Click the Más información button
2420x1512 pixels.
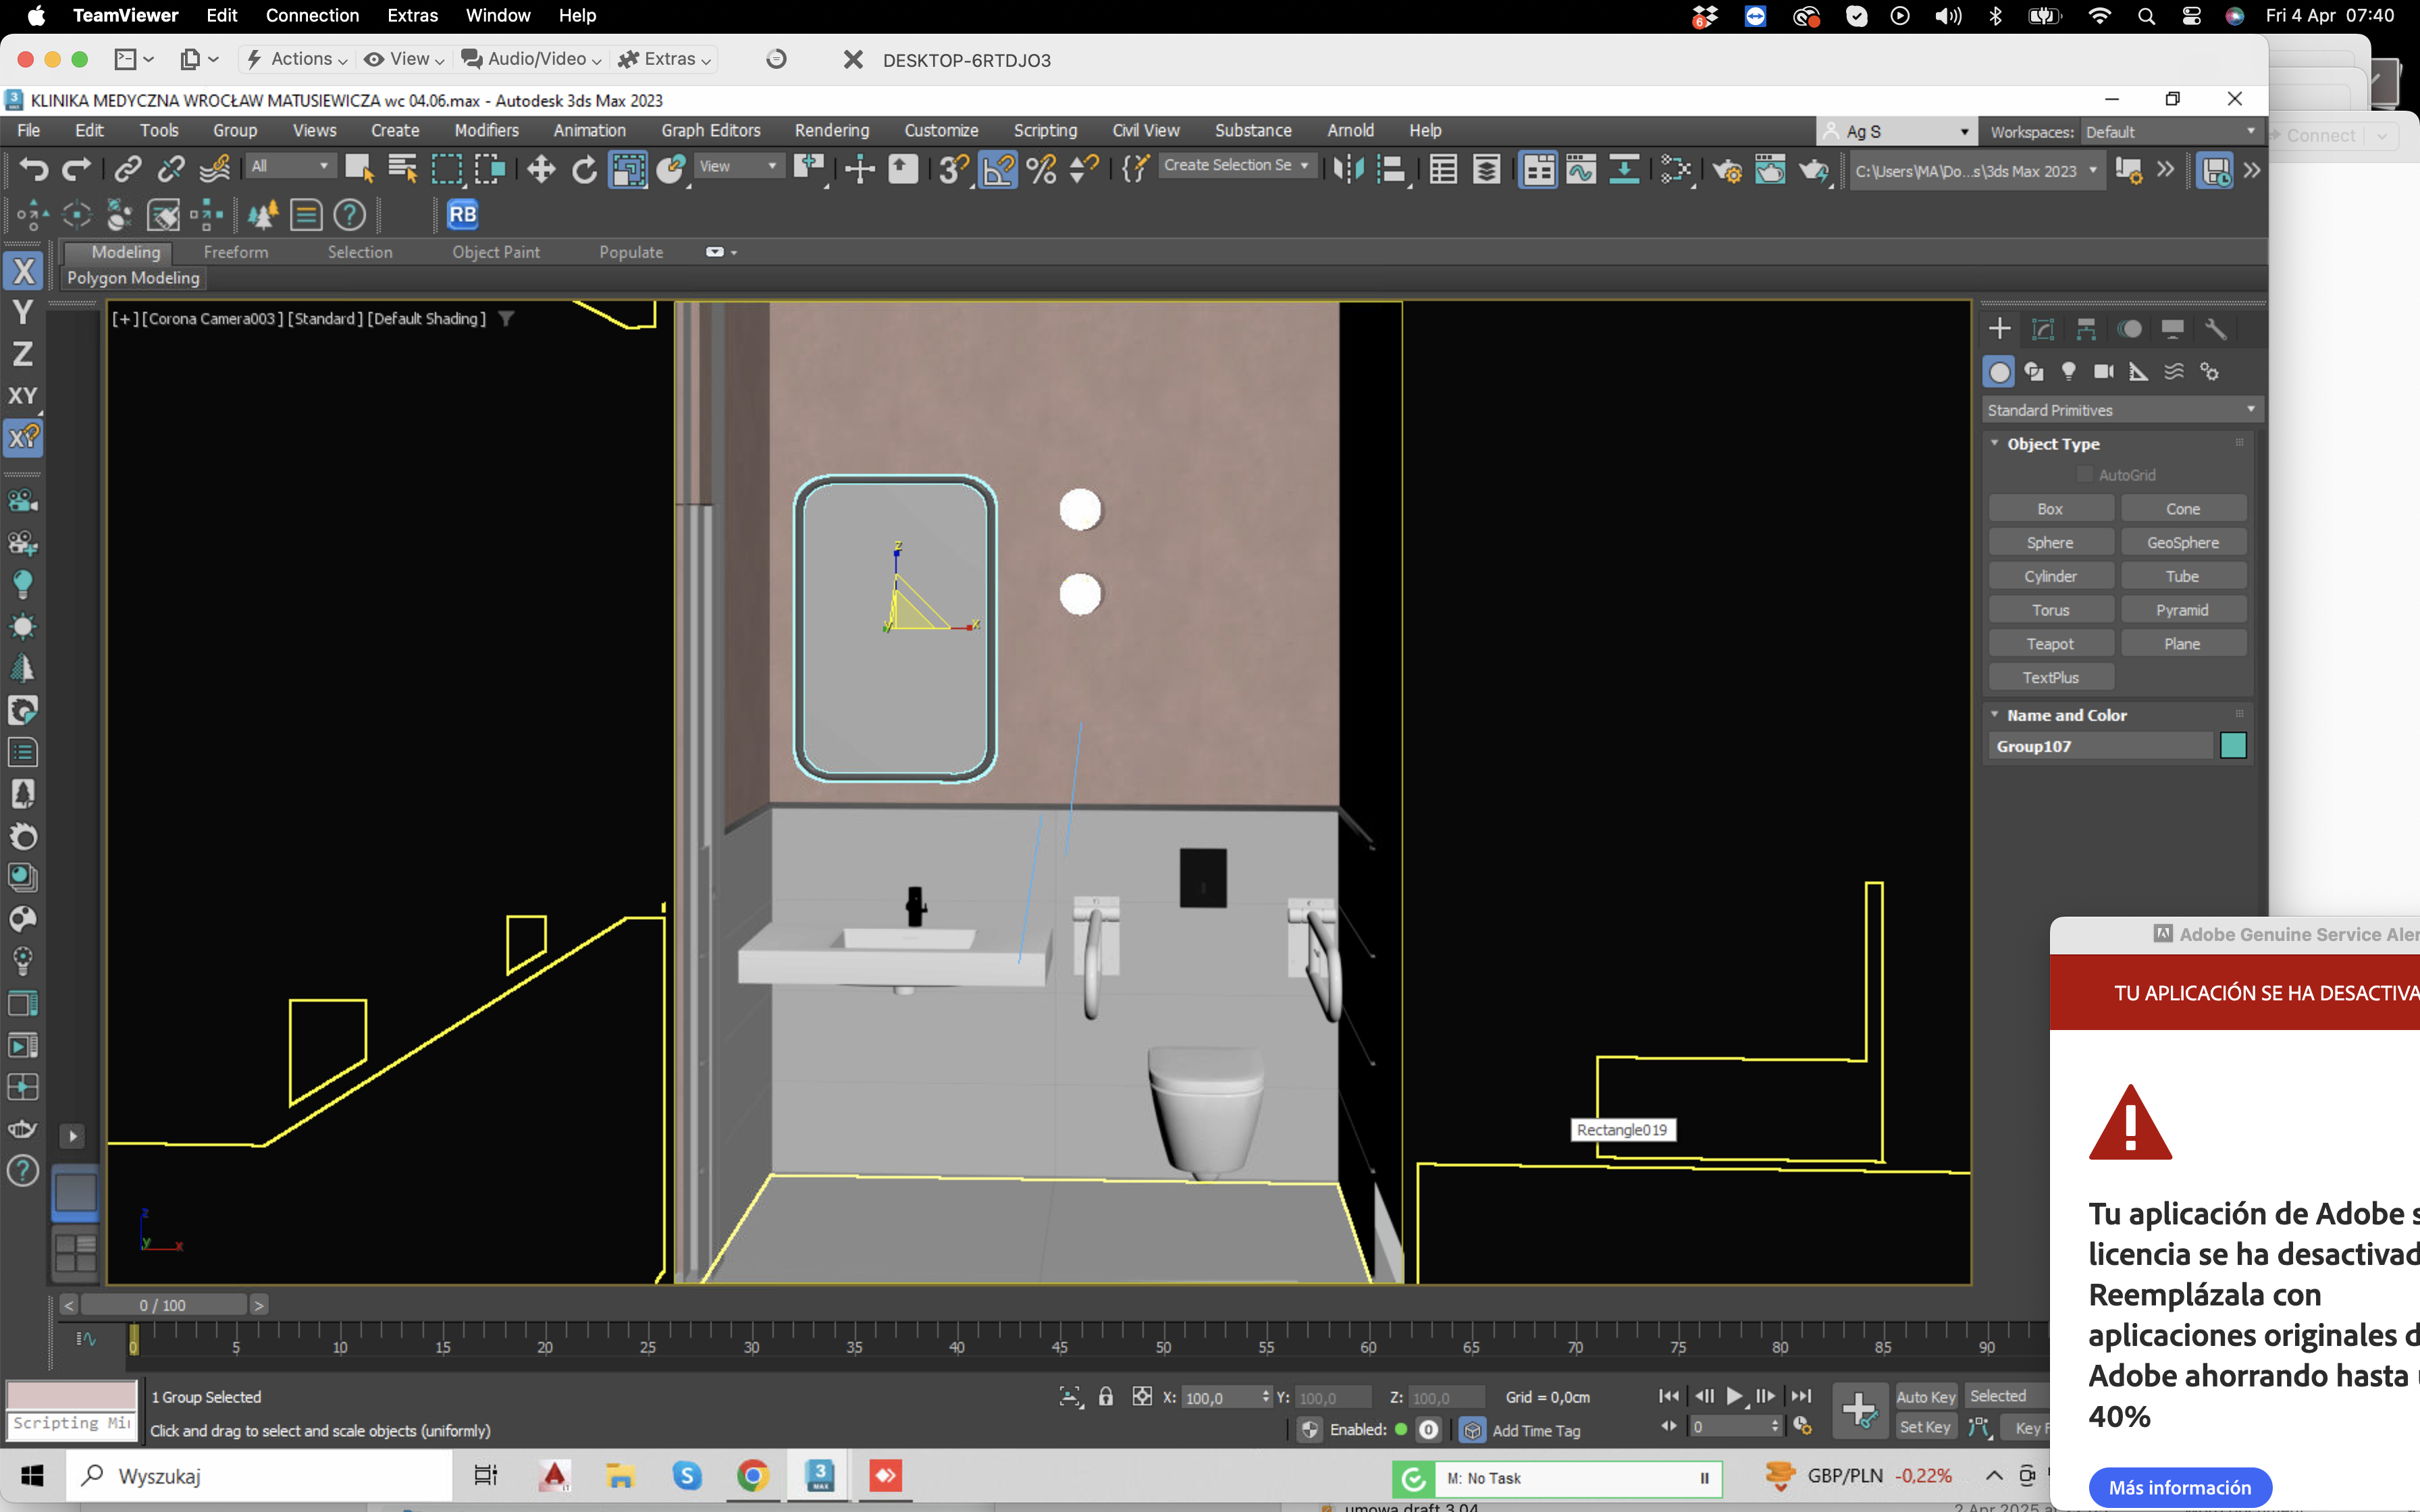coord(2180,1487)
